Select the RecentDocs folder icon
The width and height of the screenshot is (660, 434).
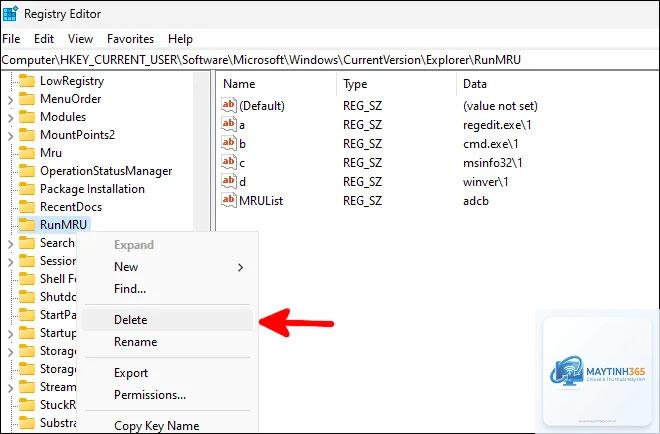click(x=27, y=207)
